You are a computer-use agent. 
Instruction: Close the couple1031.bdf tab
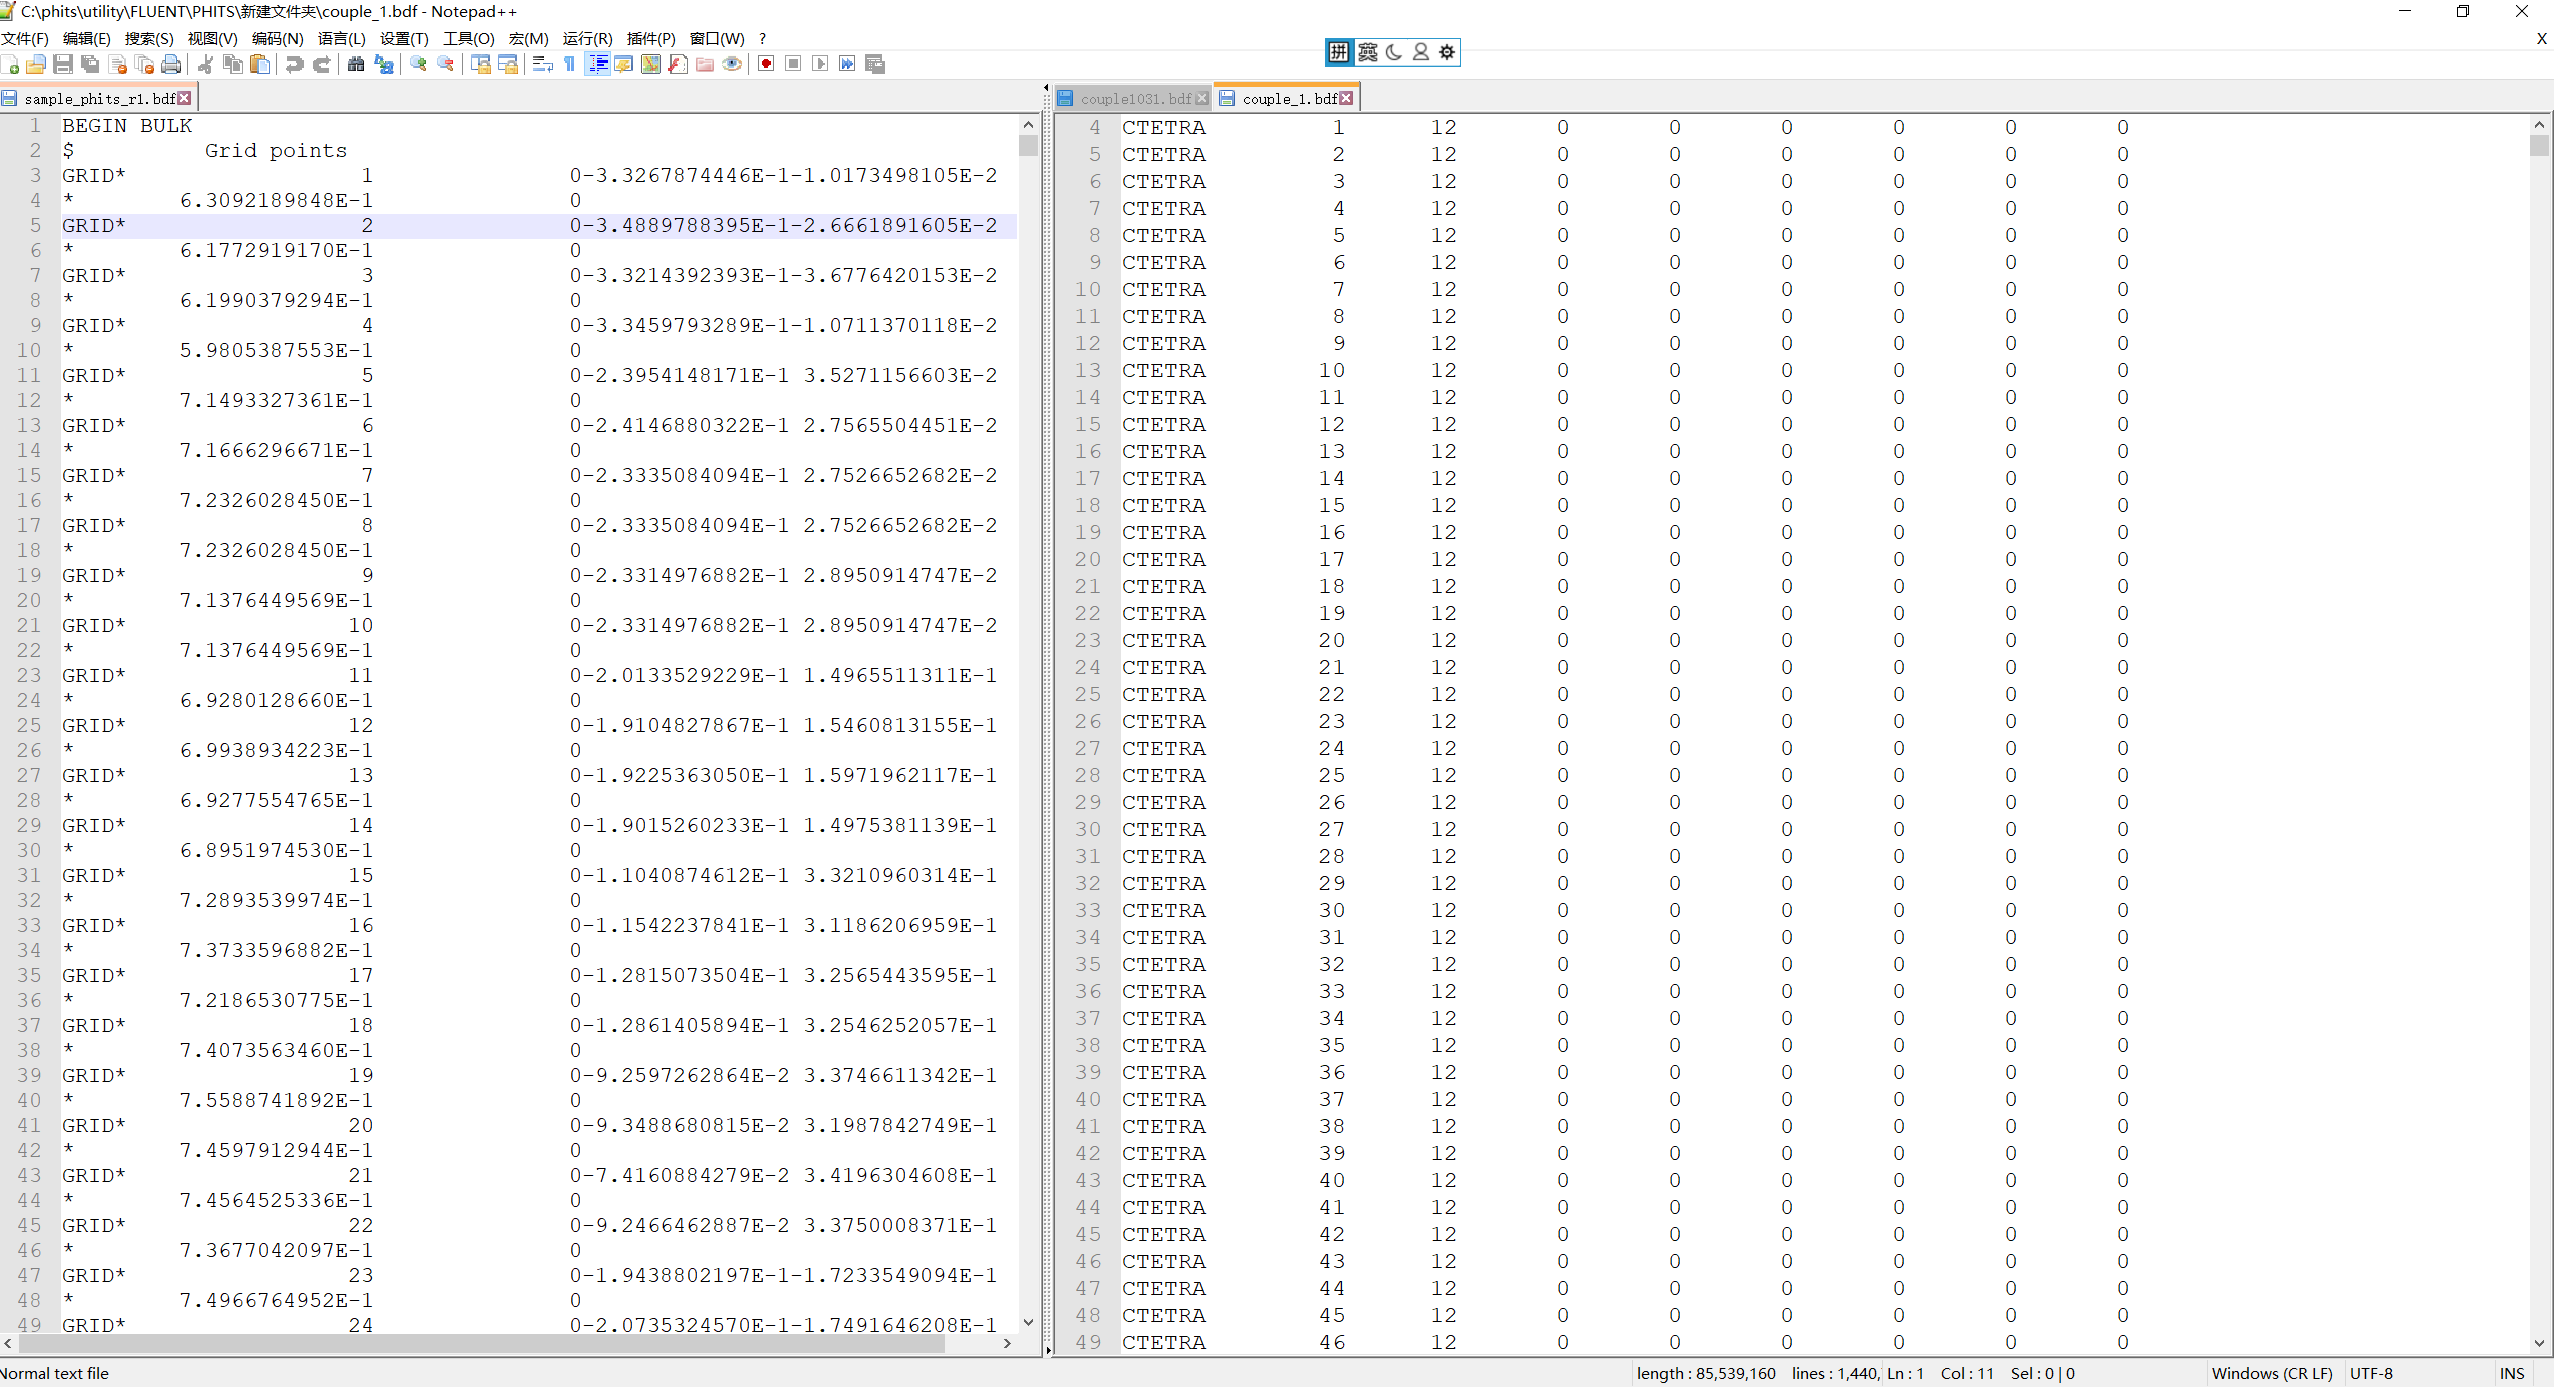(1202, 98)
